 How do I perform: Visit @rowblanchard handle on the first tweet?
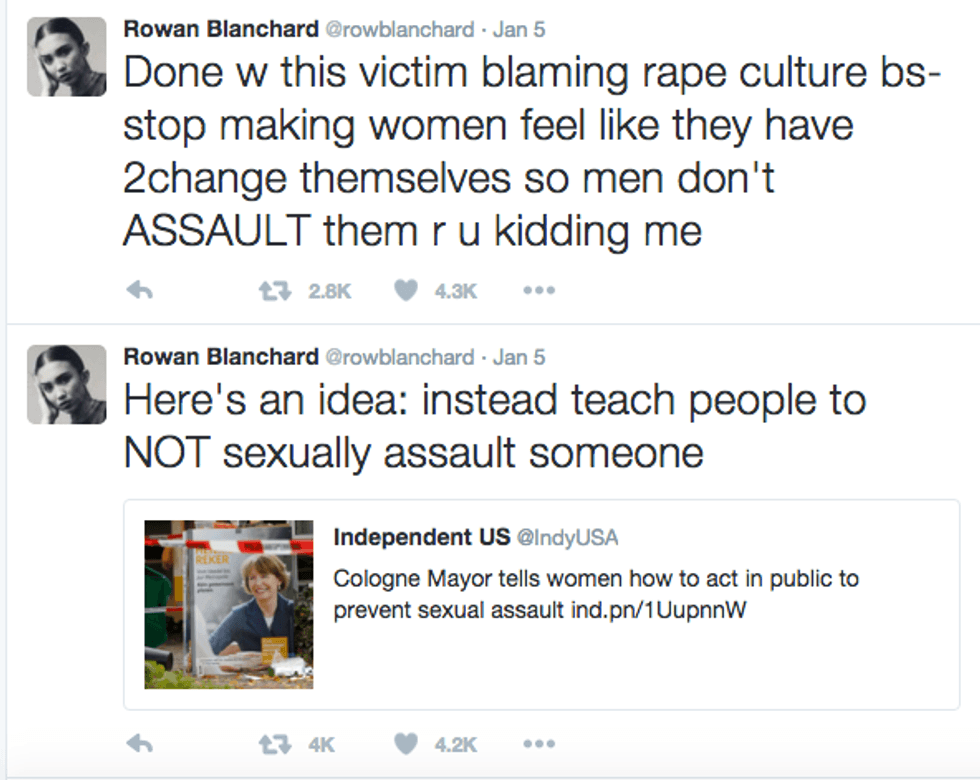(400, 29)
